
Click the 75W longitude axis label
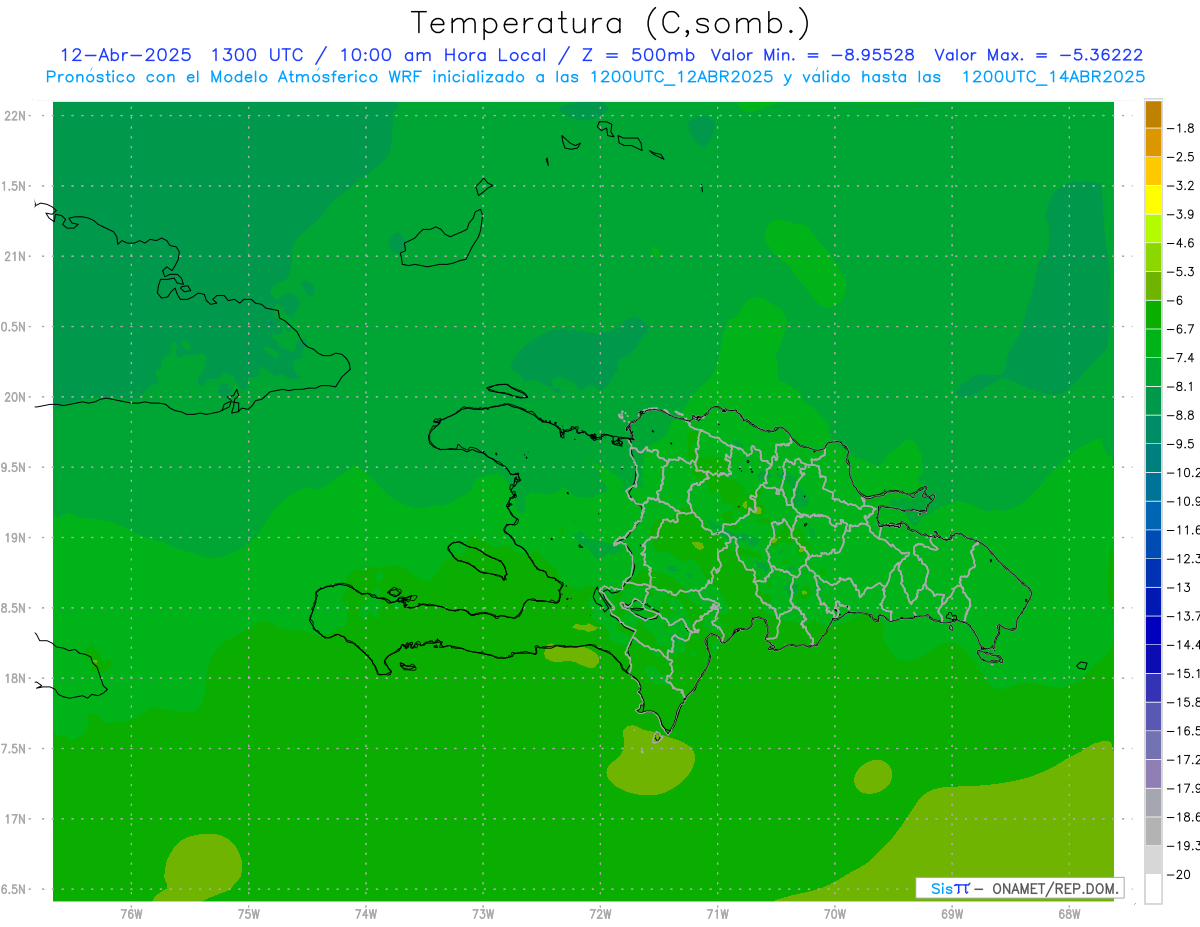(x=248, y=914)
